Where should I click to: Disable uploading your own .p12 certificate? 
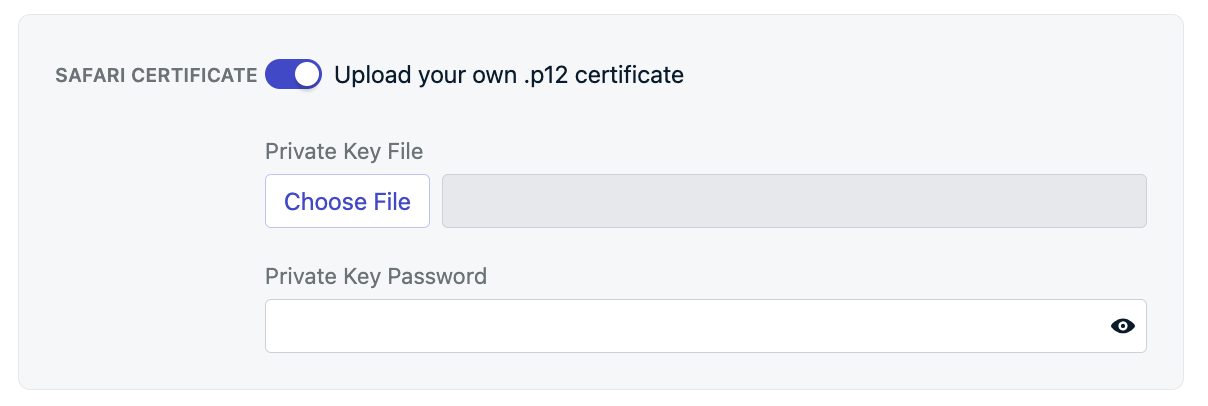pos(293,74)
